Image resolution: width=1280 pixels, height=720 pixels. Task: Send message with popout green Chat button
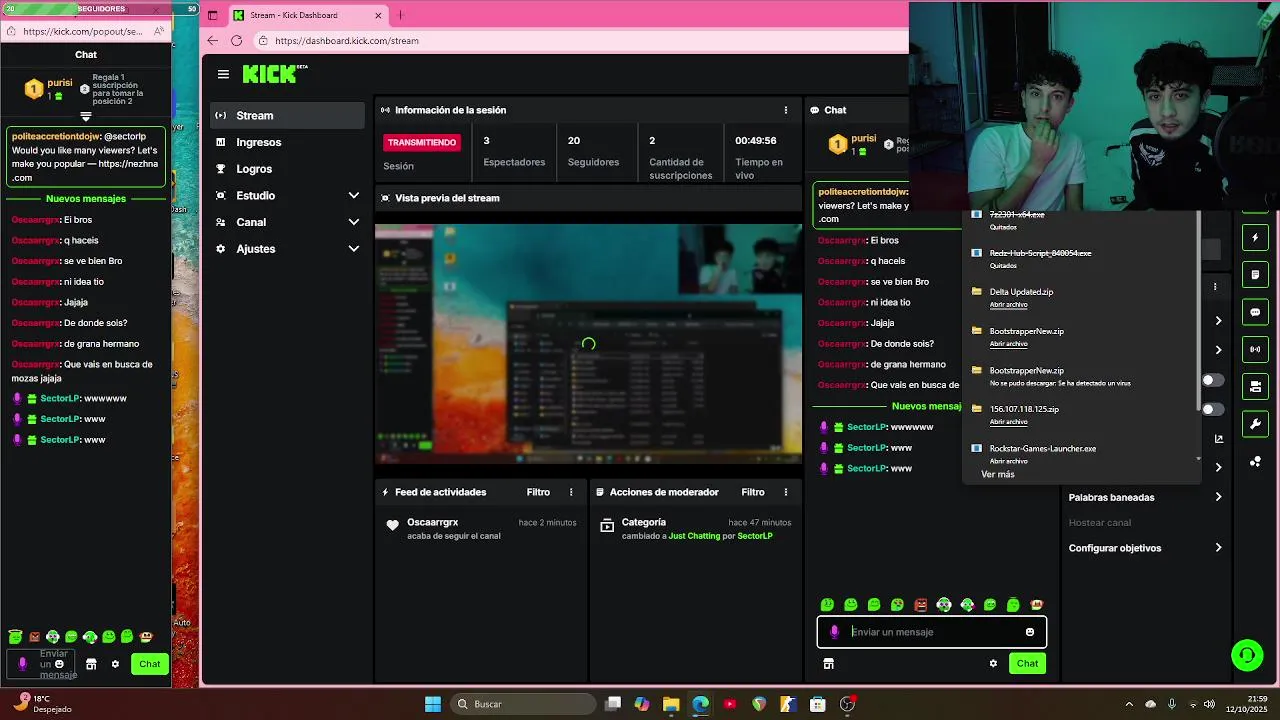tap(149, 664)
